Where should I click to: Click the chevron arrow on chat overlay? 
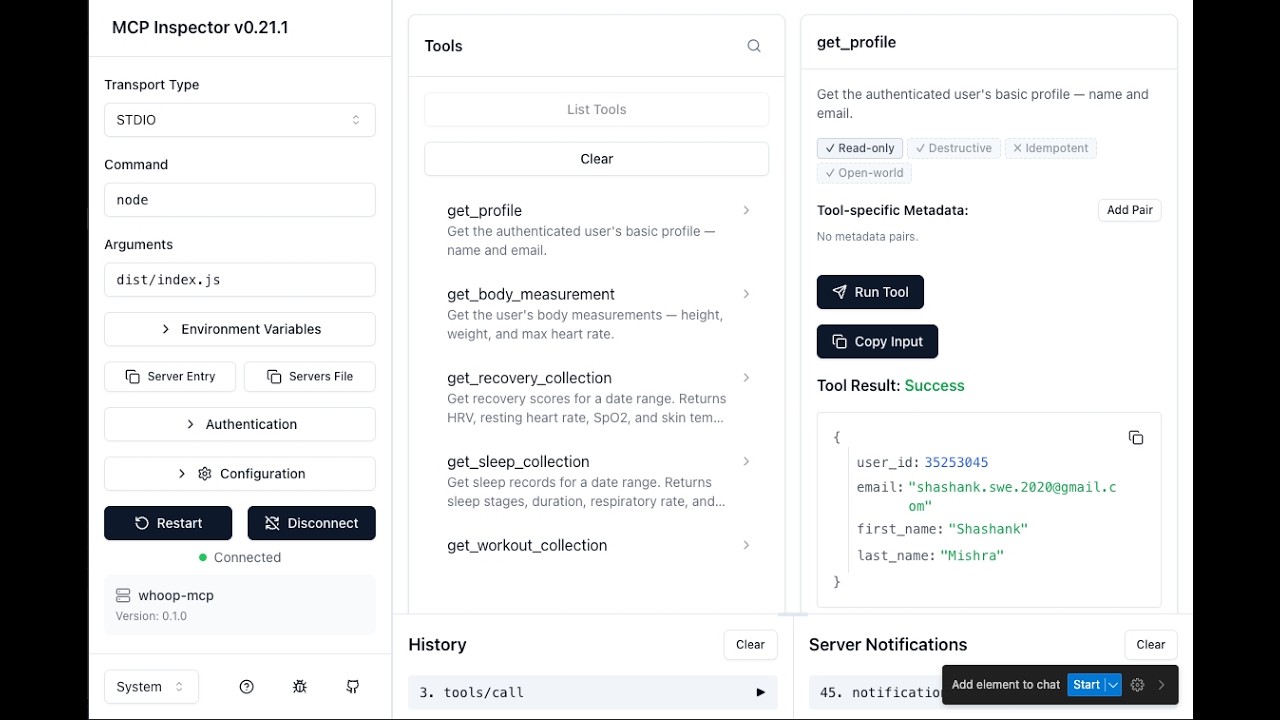point(1161,685)
